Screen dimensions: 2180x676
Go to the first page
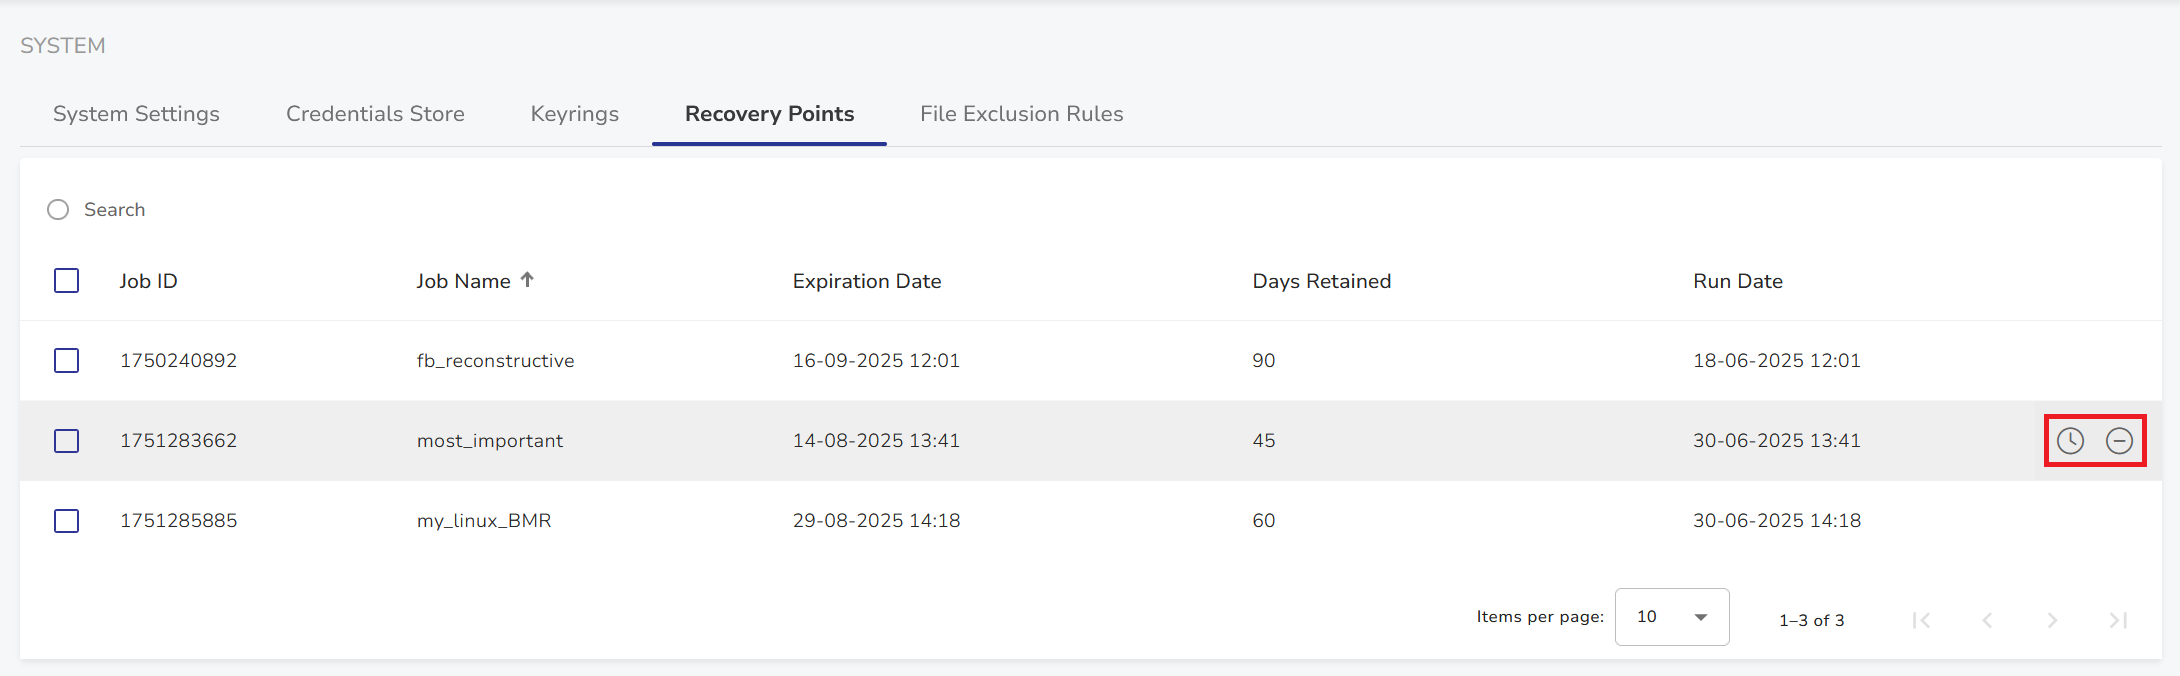[1921, 620]
